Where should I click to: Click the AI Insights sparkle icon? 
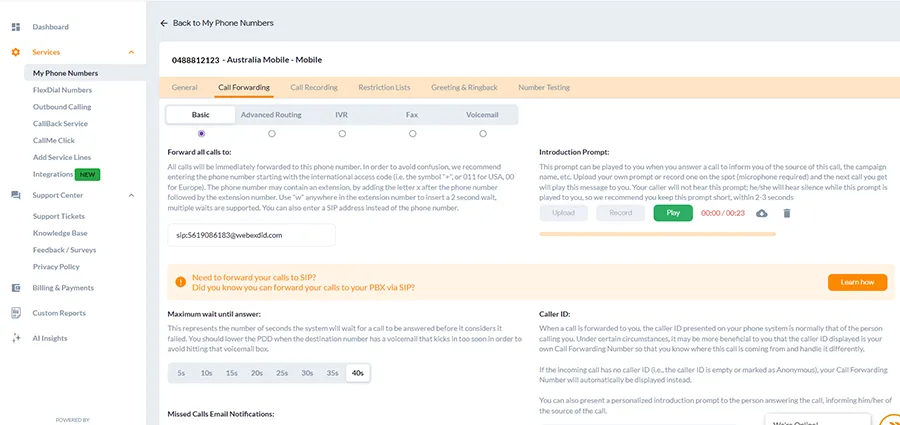pos(15,338)
